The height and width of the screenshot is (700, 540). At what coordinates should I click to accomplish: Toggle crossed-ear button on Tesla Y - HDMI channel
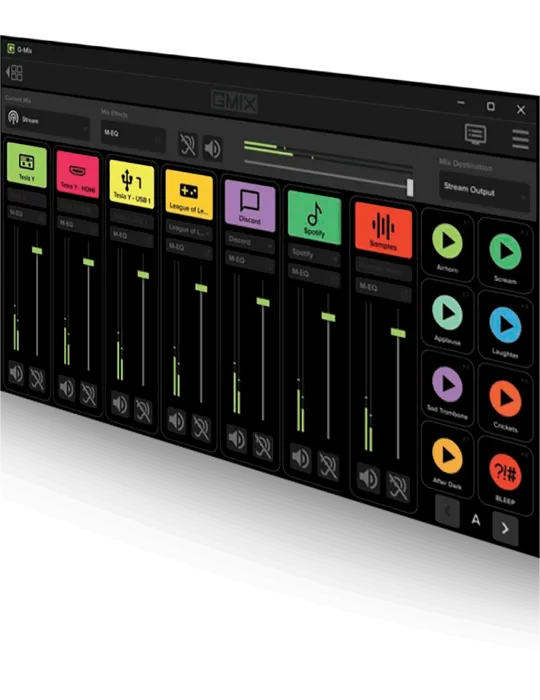coord(88,394)
